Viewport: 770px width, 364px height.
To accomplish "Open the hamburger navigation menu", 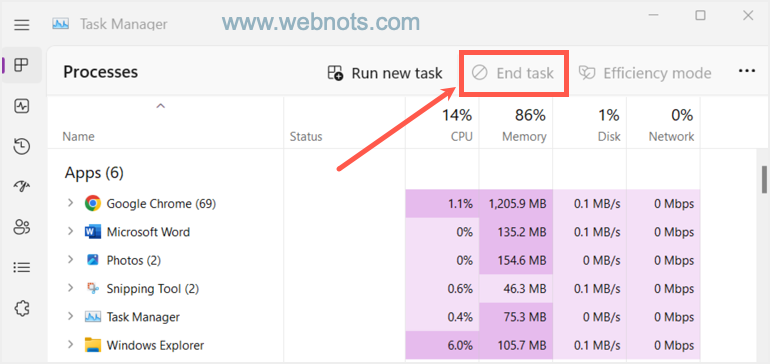I will coord(22,25).
